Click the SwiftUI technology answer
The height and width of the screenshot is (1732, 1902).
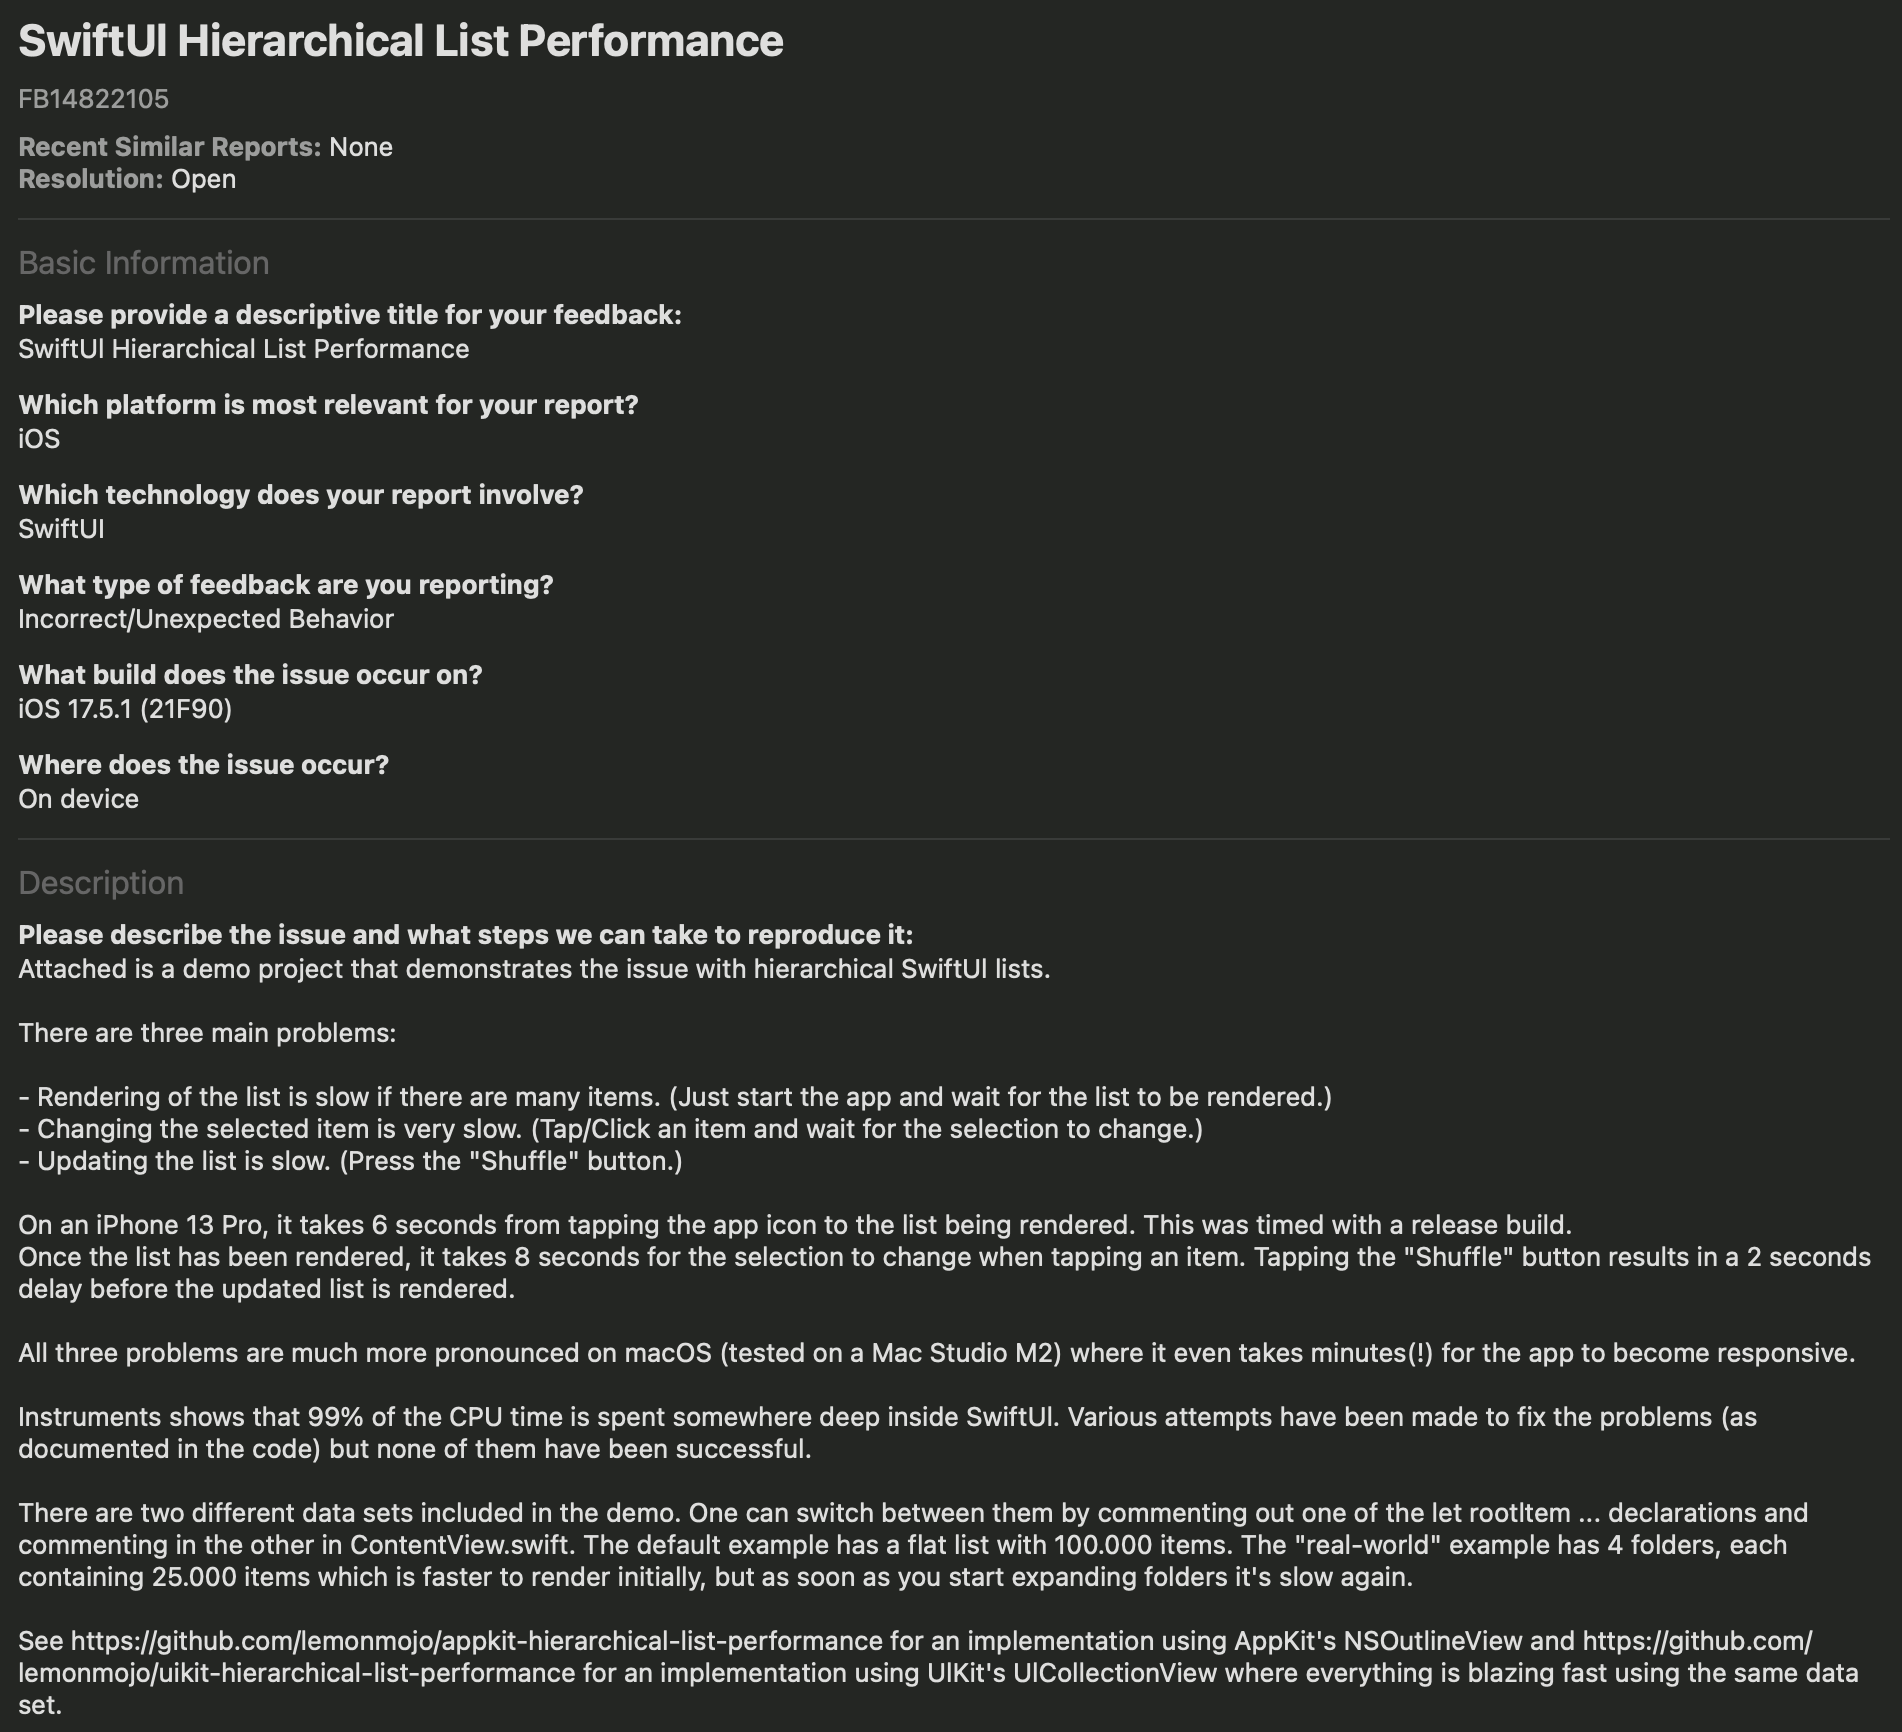(x=61, y=529)
